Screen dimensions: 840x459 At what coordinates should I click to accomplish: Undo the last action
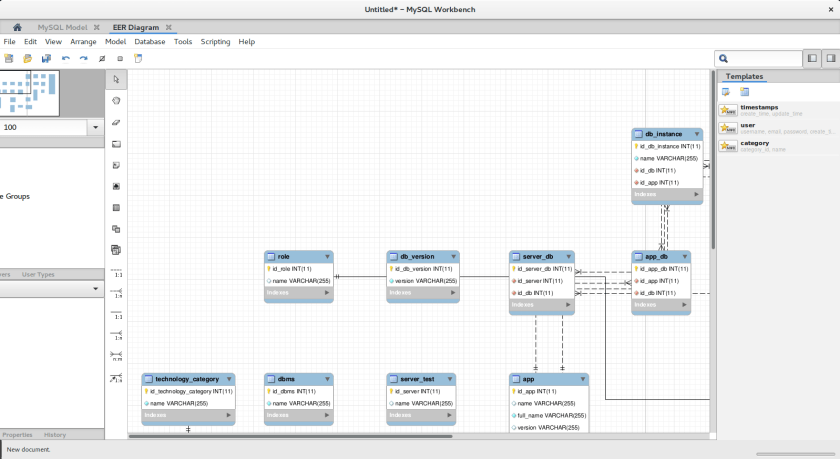click(65, 58)
